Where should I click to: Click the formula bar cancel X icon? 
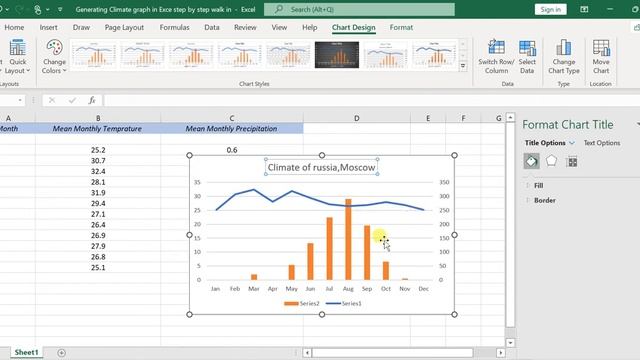(52, 100)
